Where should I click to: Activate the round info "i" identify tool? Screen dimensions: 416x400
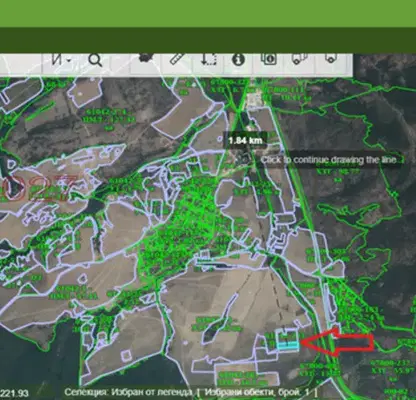point(238,60)
